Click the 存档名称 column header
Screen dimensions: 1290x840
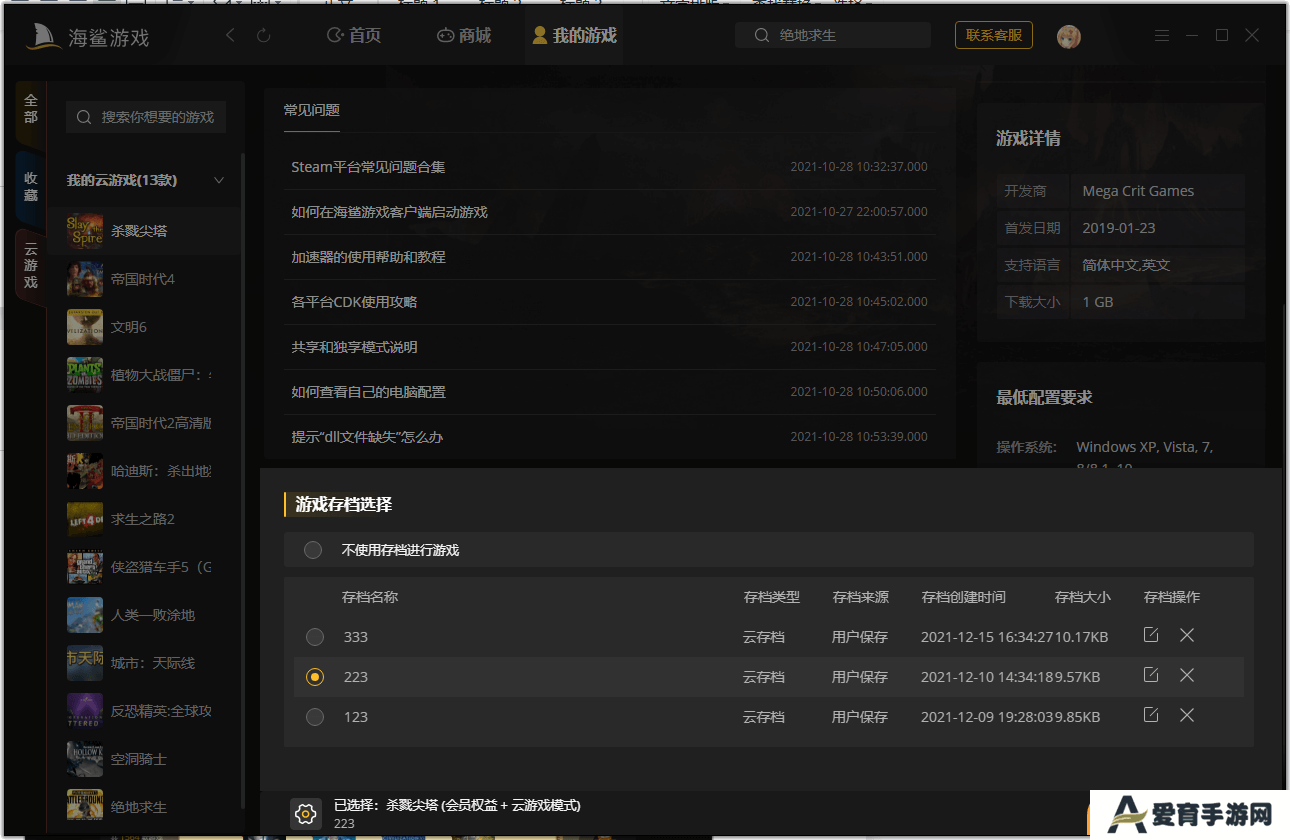[x=370, y=597]
